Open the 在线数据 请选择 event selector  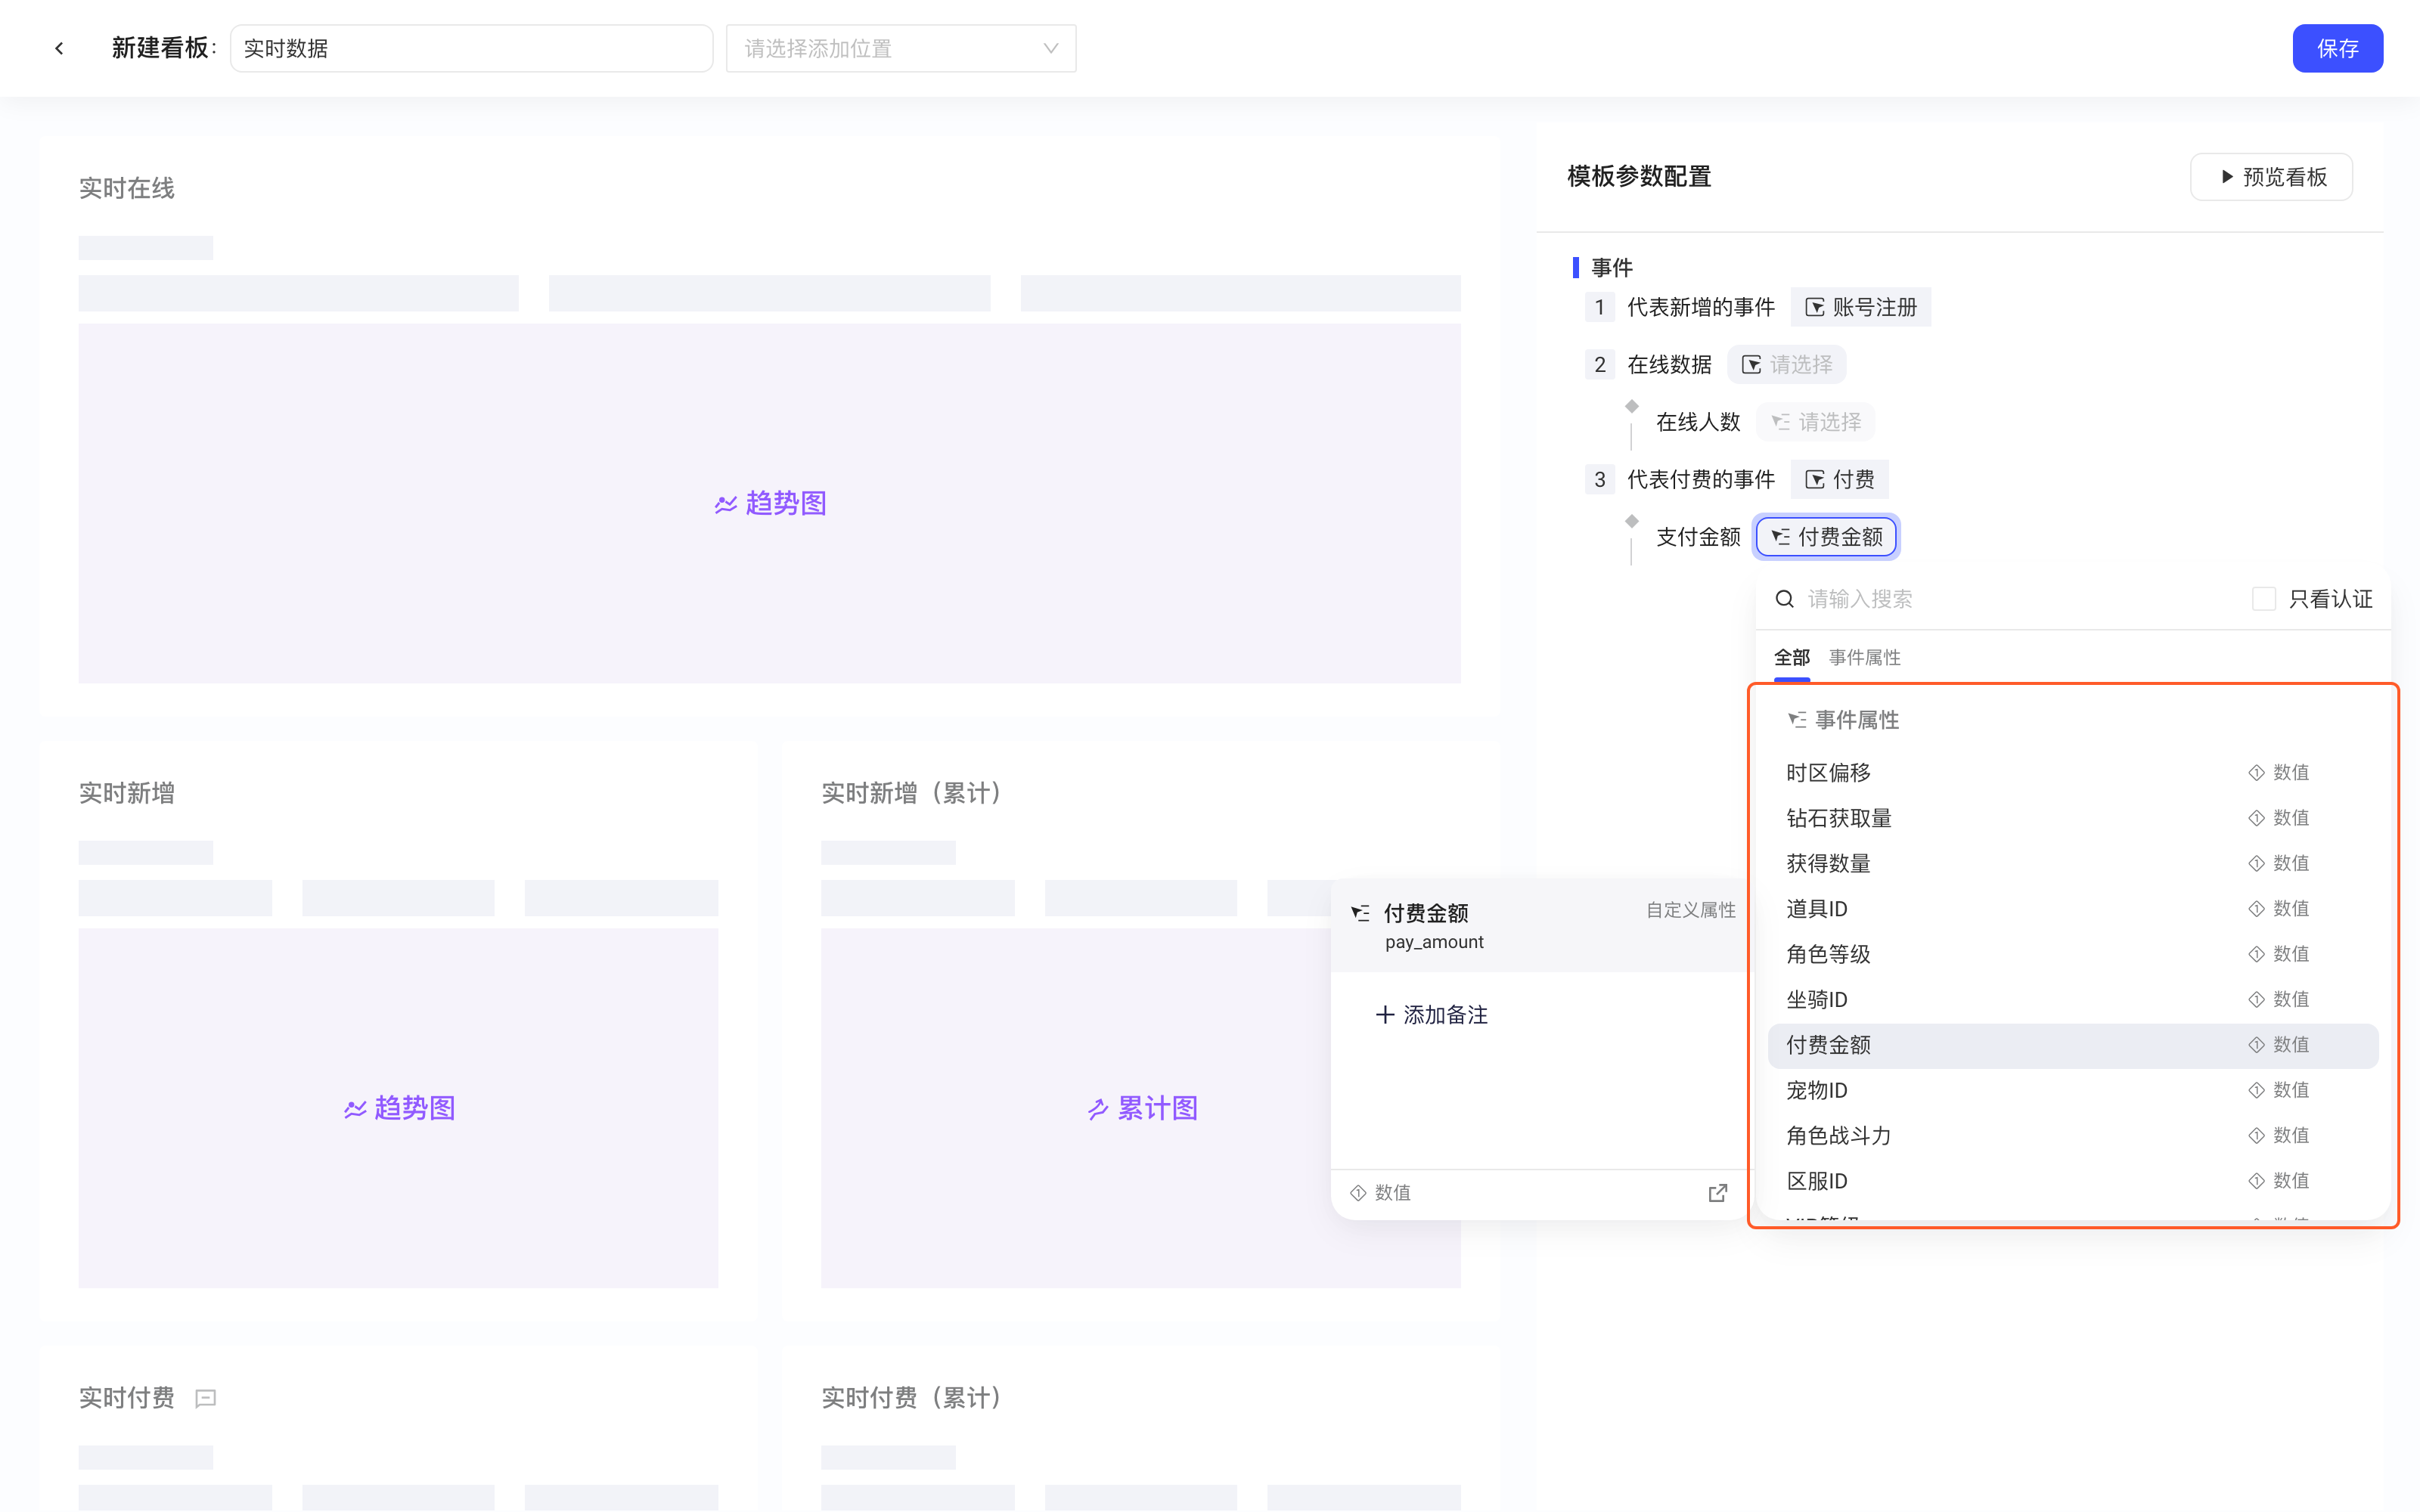click(x=1786, y=365)
